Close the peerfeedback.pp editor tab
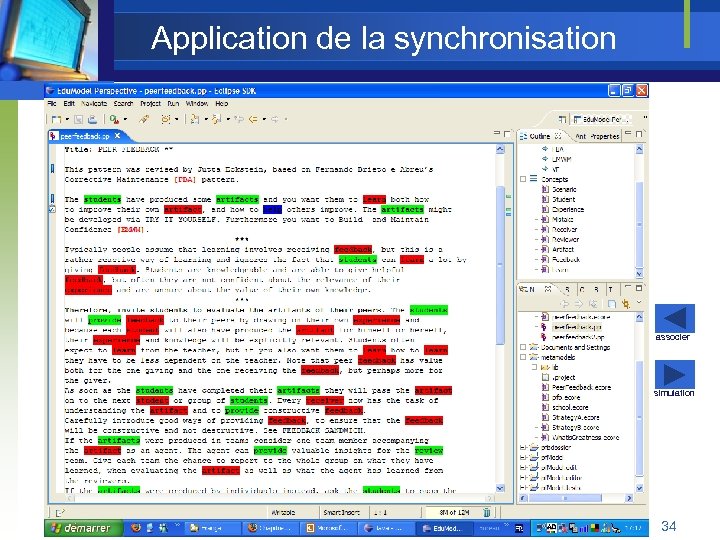Viewport: 720px width, 540px height. (x=118, y=136)
